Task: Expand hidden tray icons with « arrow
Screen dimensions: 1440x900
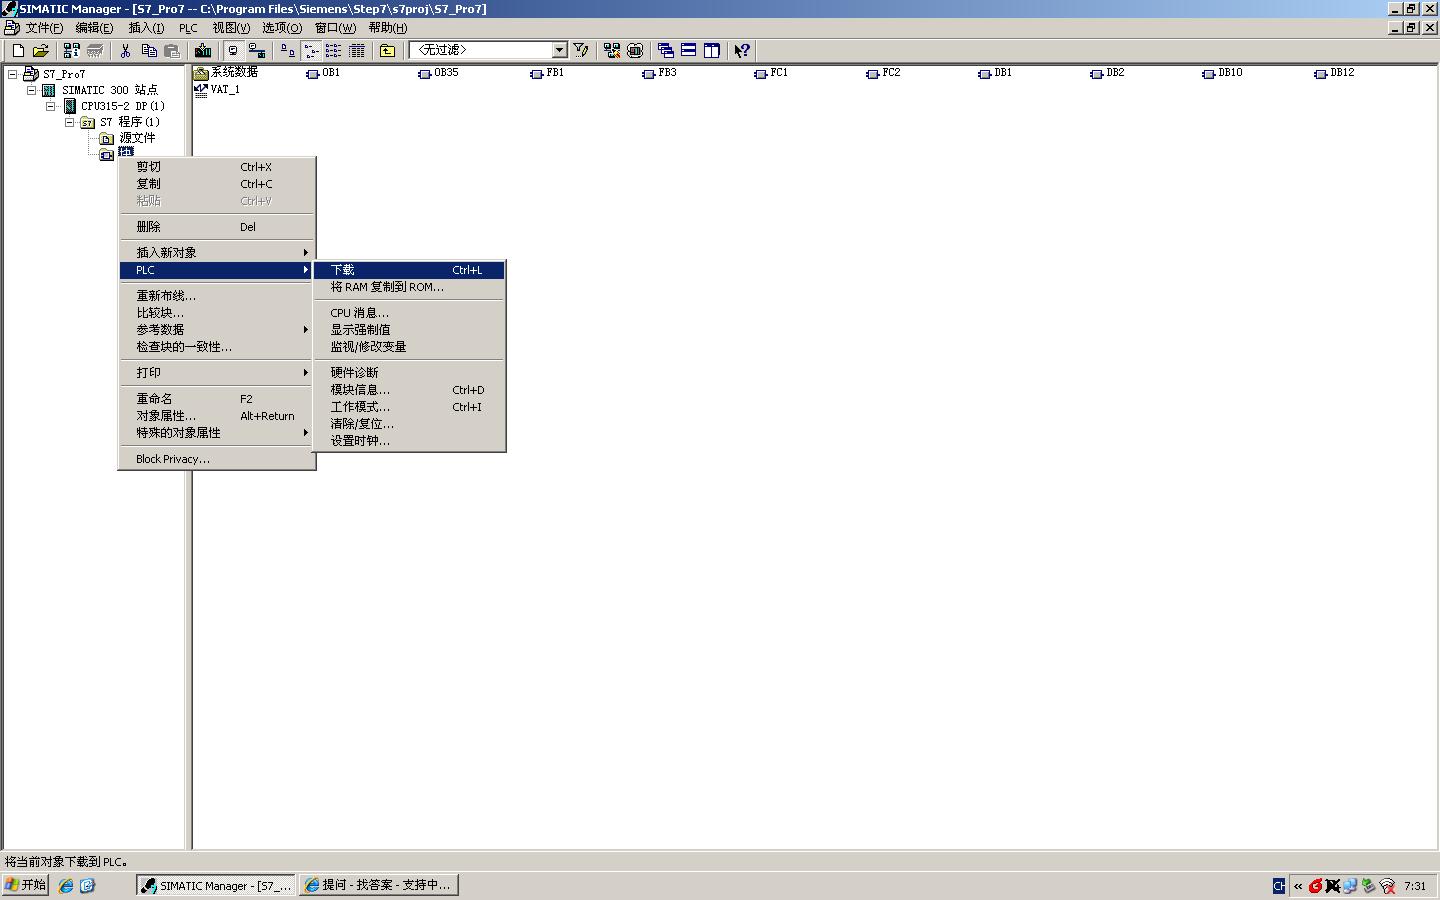Action: [x=1298, y=885]
